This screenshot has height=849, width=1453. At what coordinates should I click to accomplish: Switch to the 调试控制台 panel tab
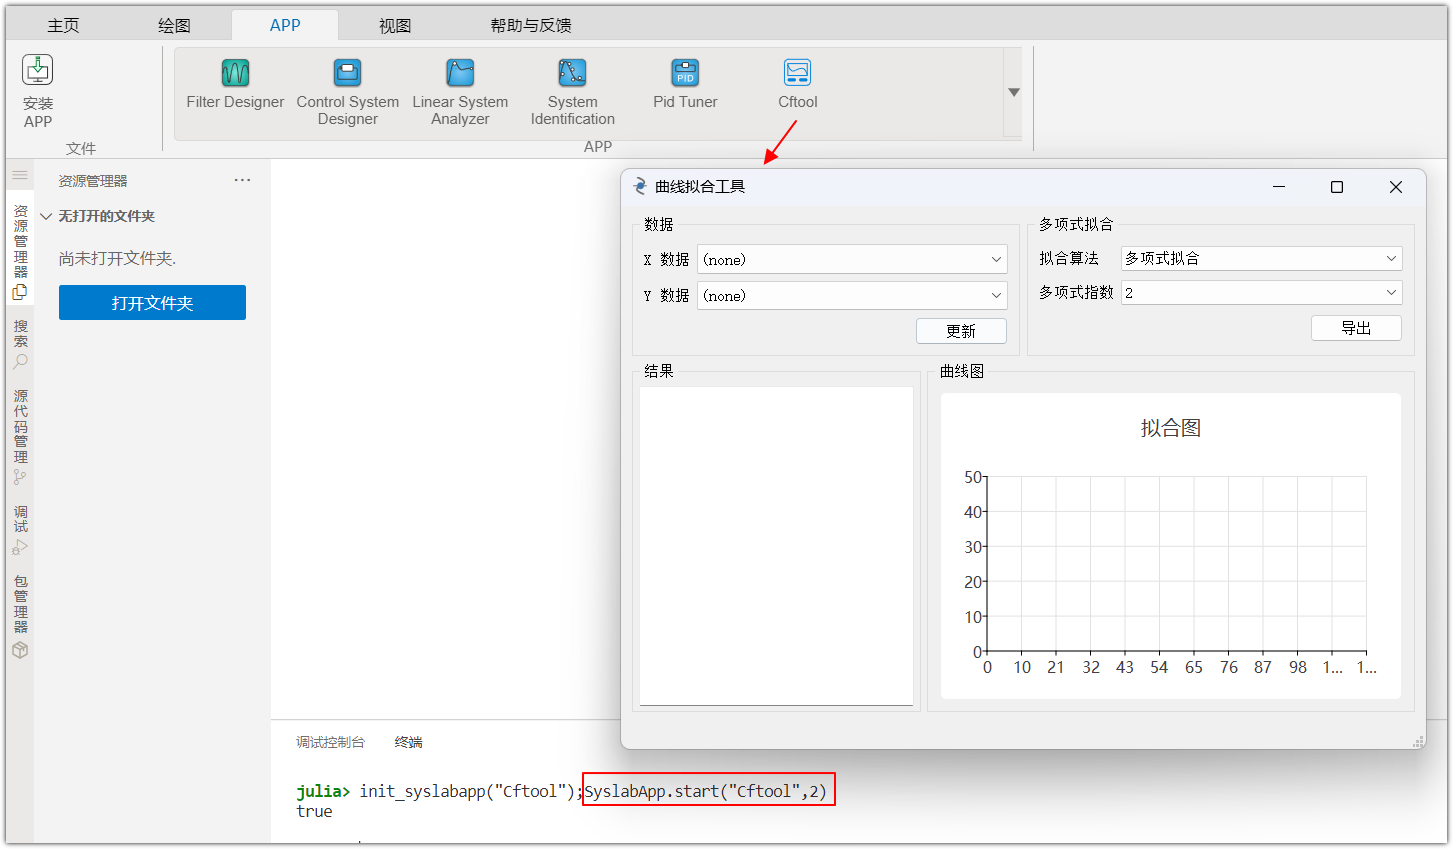(x=330, y=742)
